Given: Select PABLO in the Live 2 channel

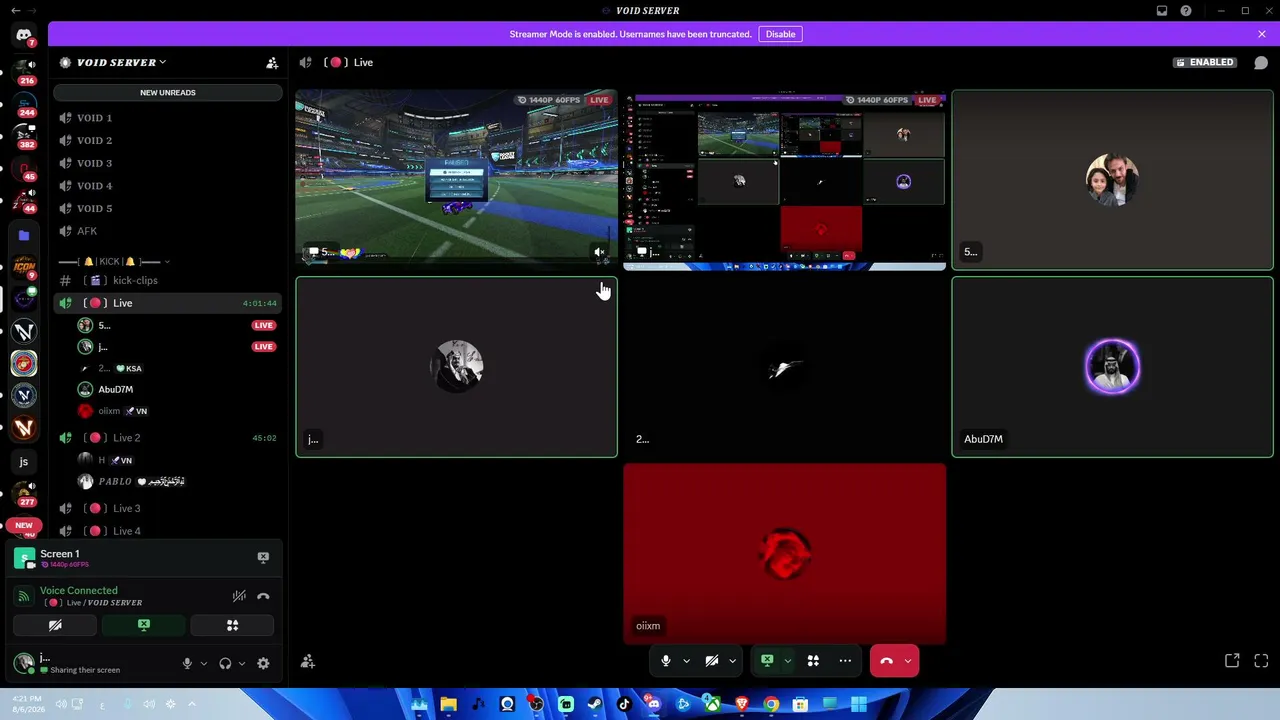Looking at the screenshot, I should 168,481.
